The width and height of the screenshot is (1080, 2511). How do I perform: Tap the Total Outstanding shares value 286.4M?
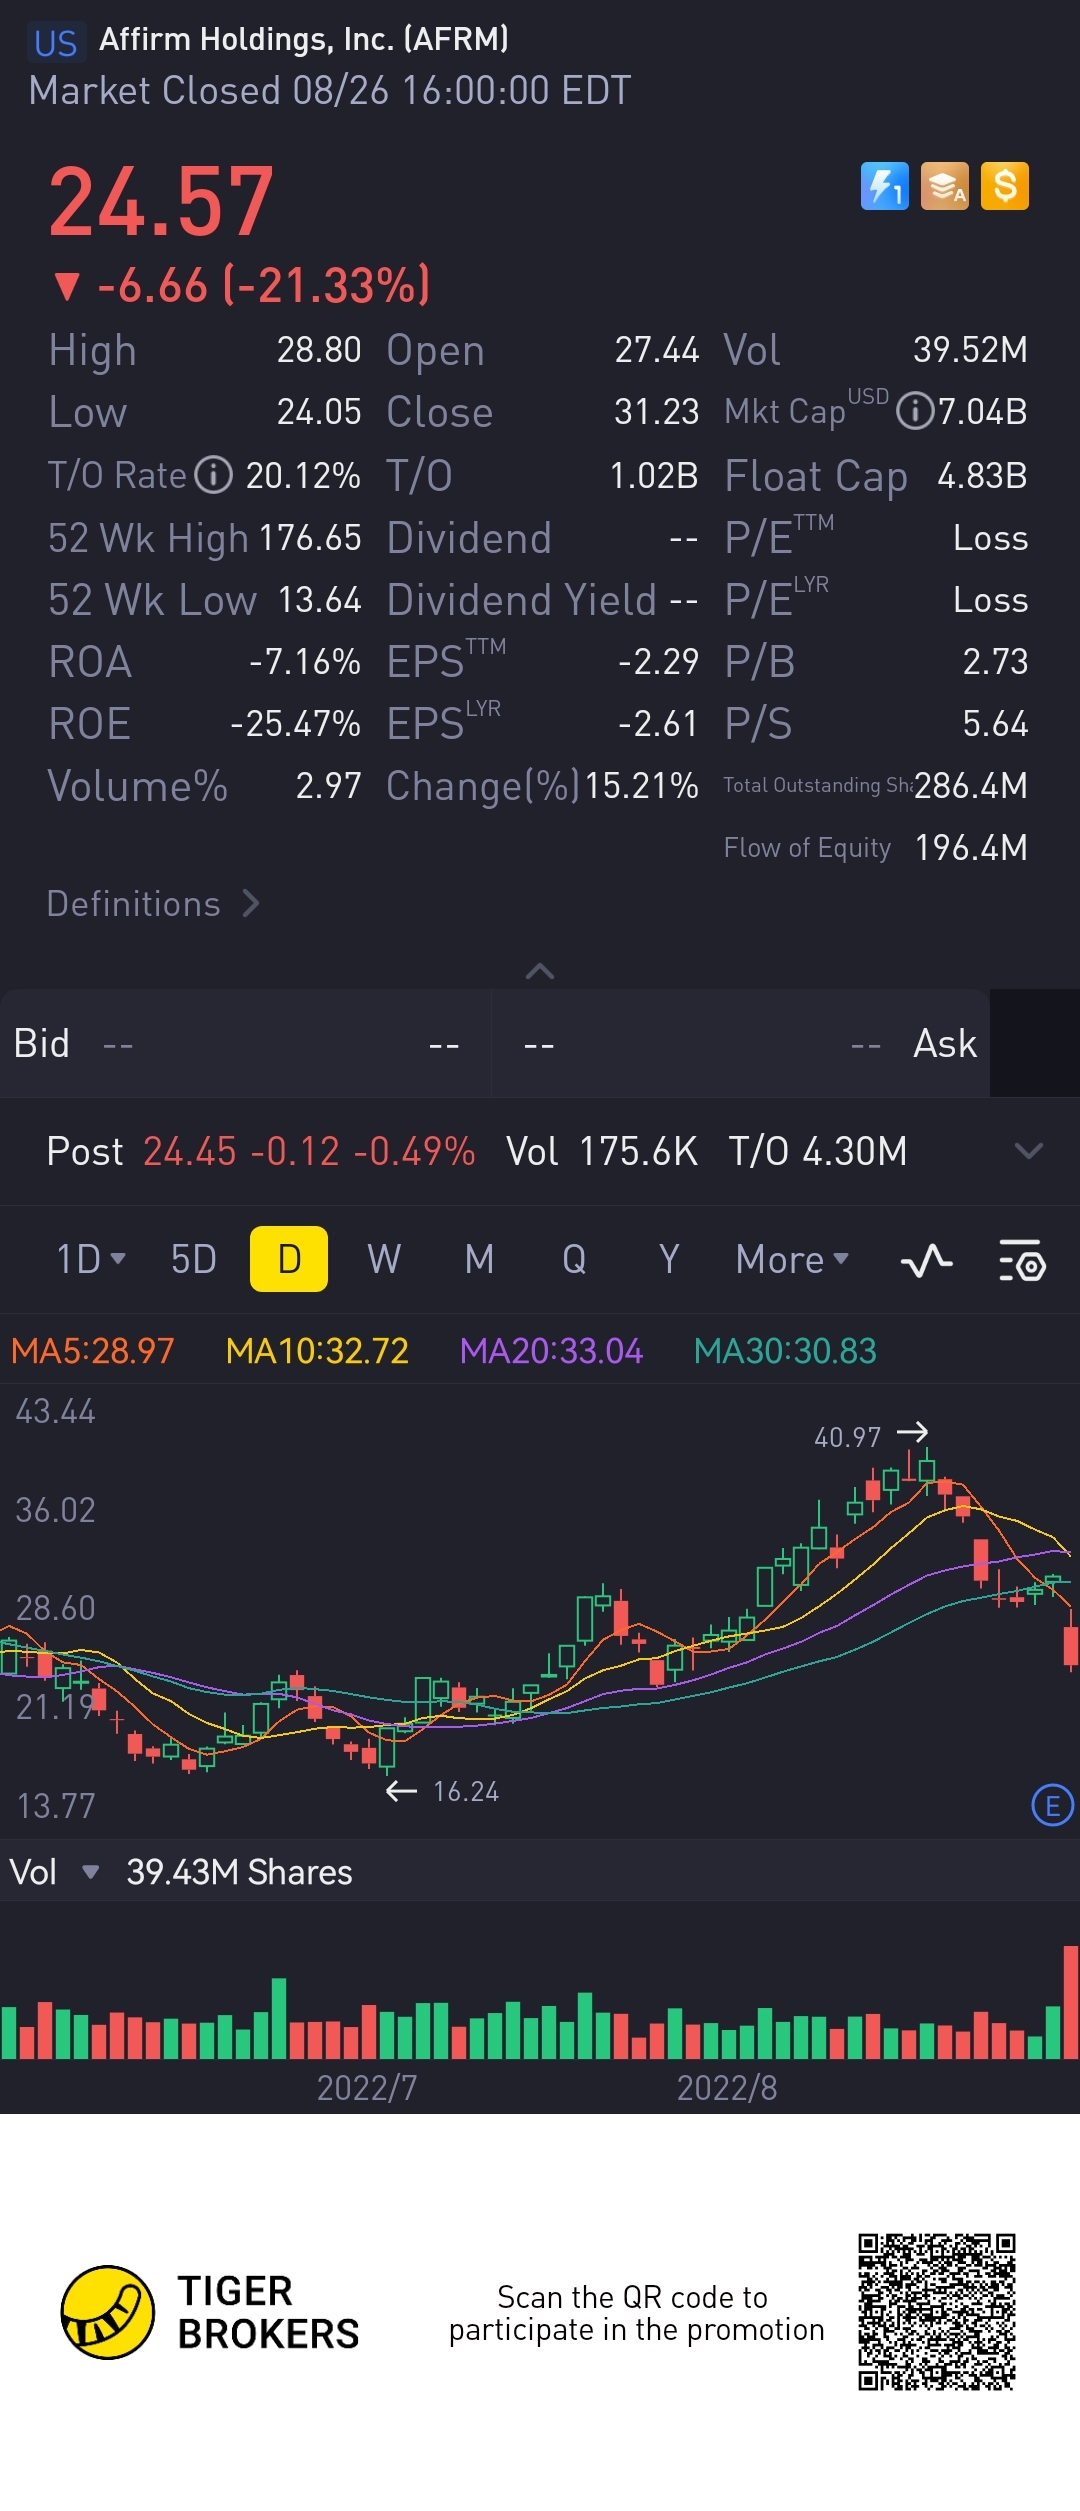[971, 786]
